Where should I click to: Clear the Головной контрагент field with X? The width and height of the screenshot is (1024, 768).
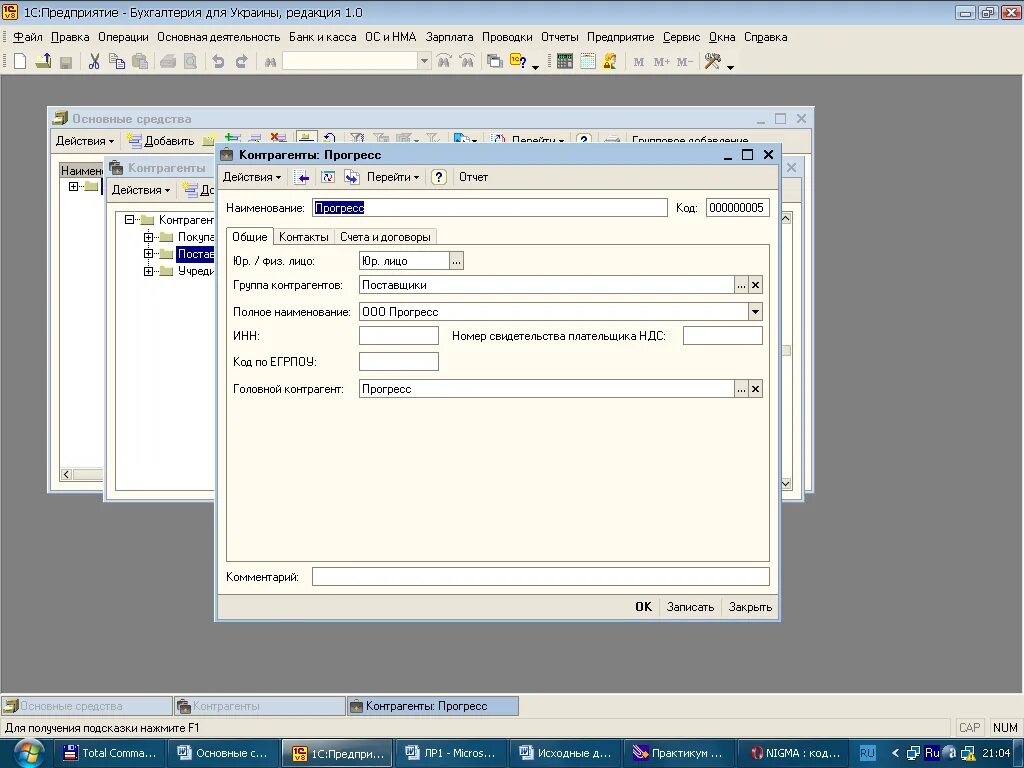click(x=755, y=389)
